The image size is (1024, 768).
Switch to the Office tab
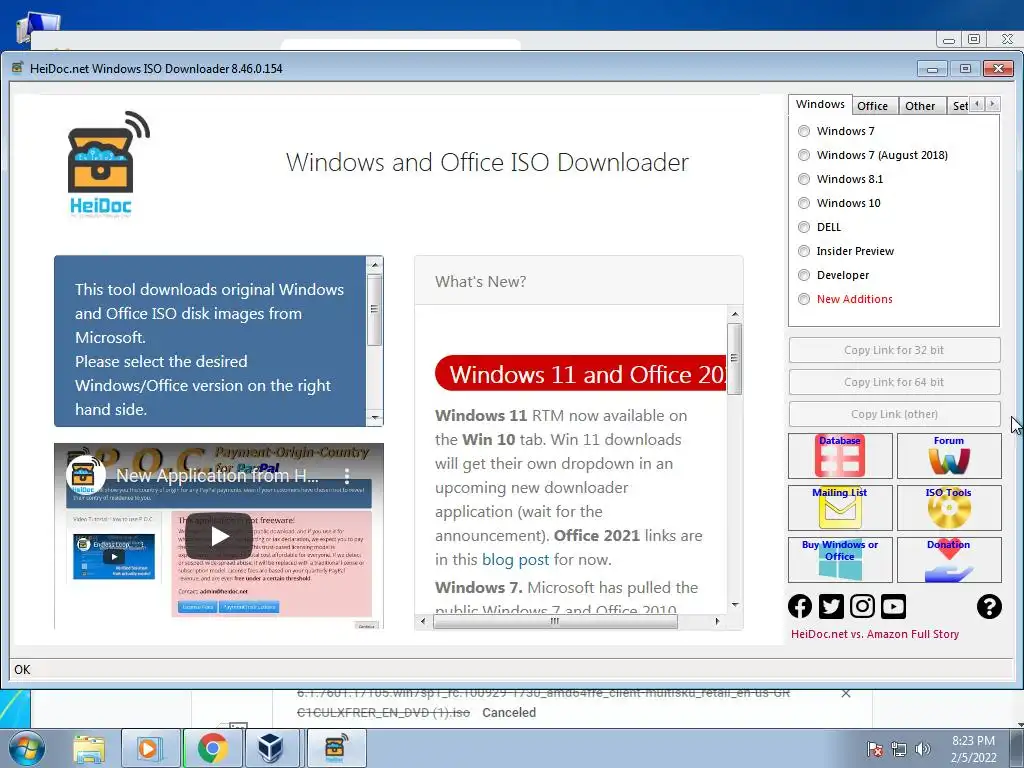872,106
